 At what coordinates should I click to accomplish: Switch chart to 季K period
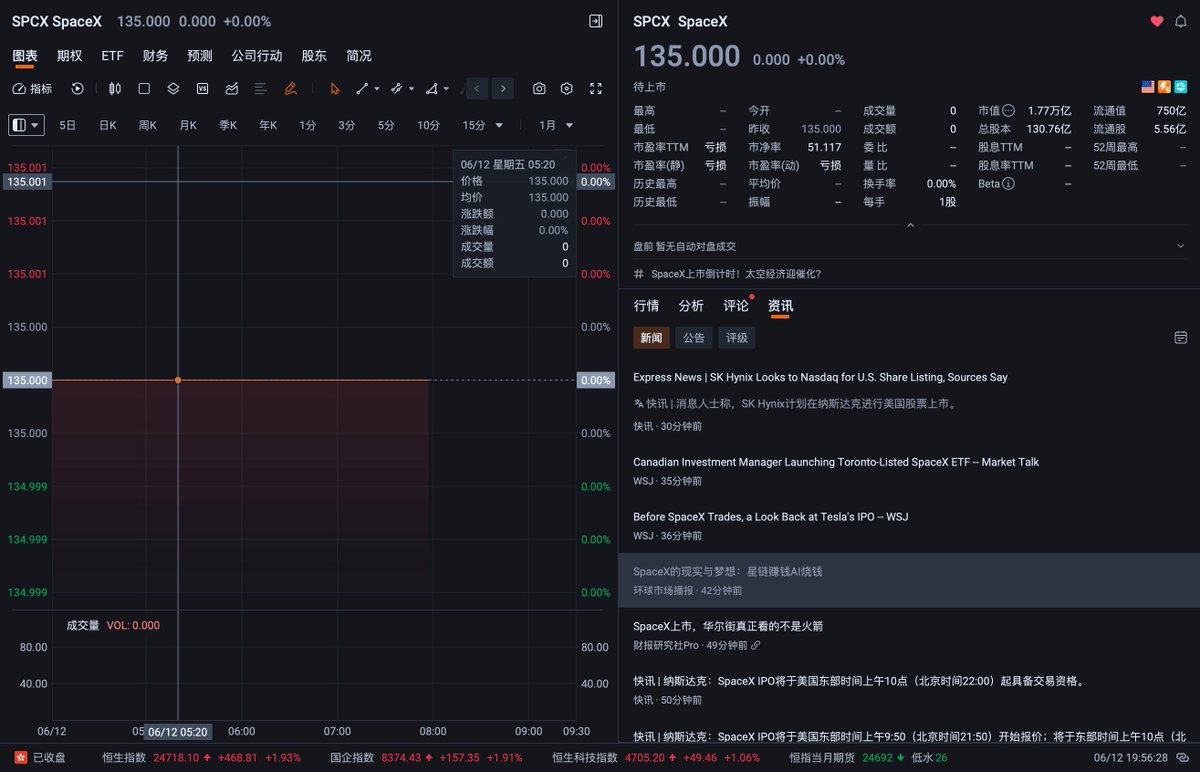228,125
